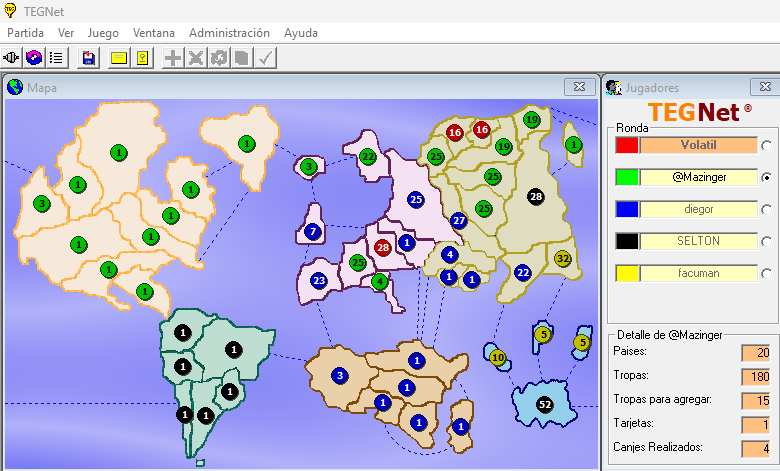Click the yellow card toolbar icon
The height and width of the screenshot is (471, 780).
[119, 58]
